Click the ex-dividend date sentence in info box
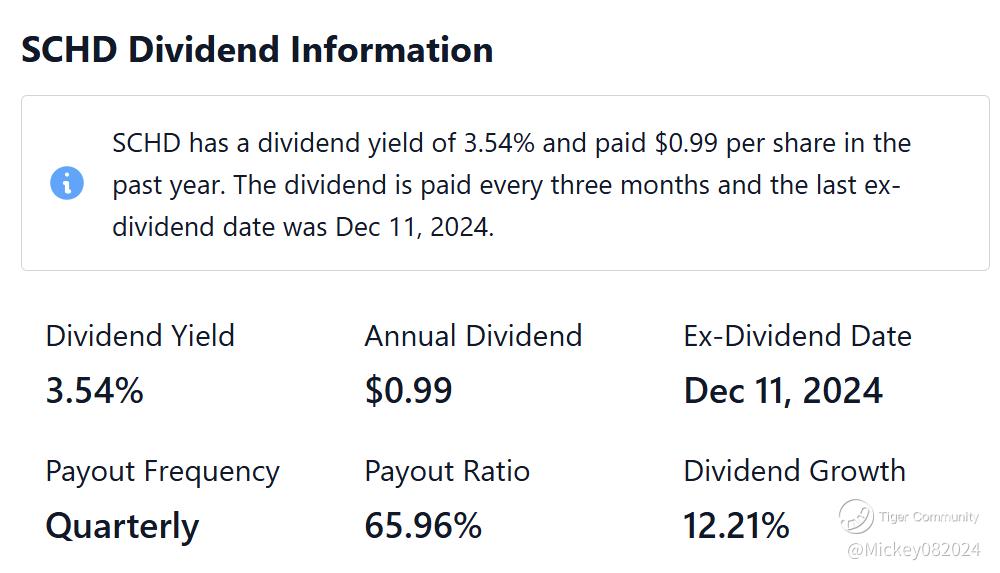 pyautogui.click(x=506, y=206)
